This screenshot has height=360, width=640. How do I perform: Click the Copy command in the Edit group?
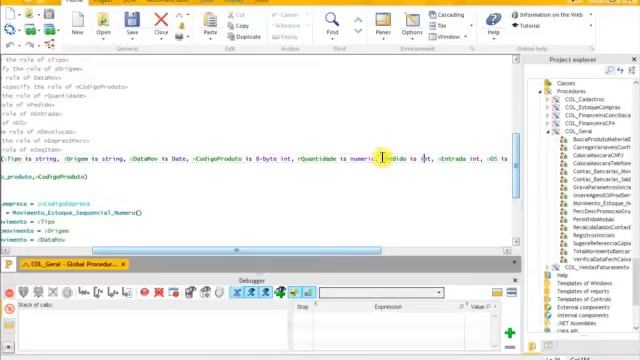pos(239,26)
